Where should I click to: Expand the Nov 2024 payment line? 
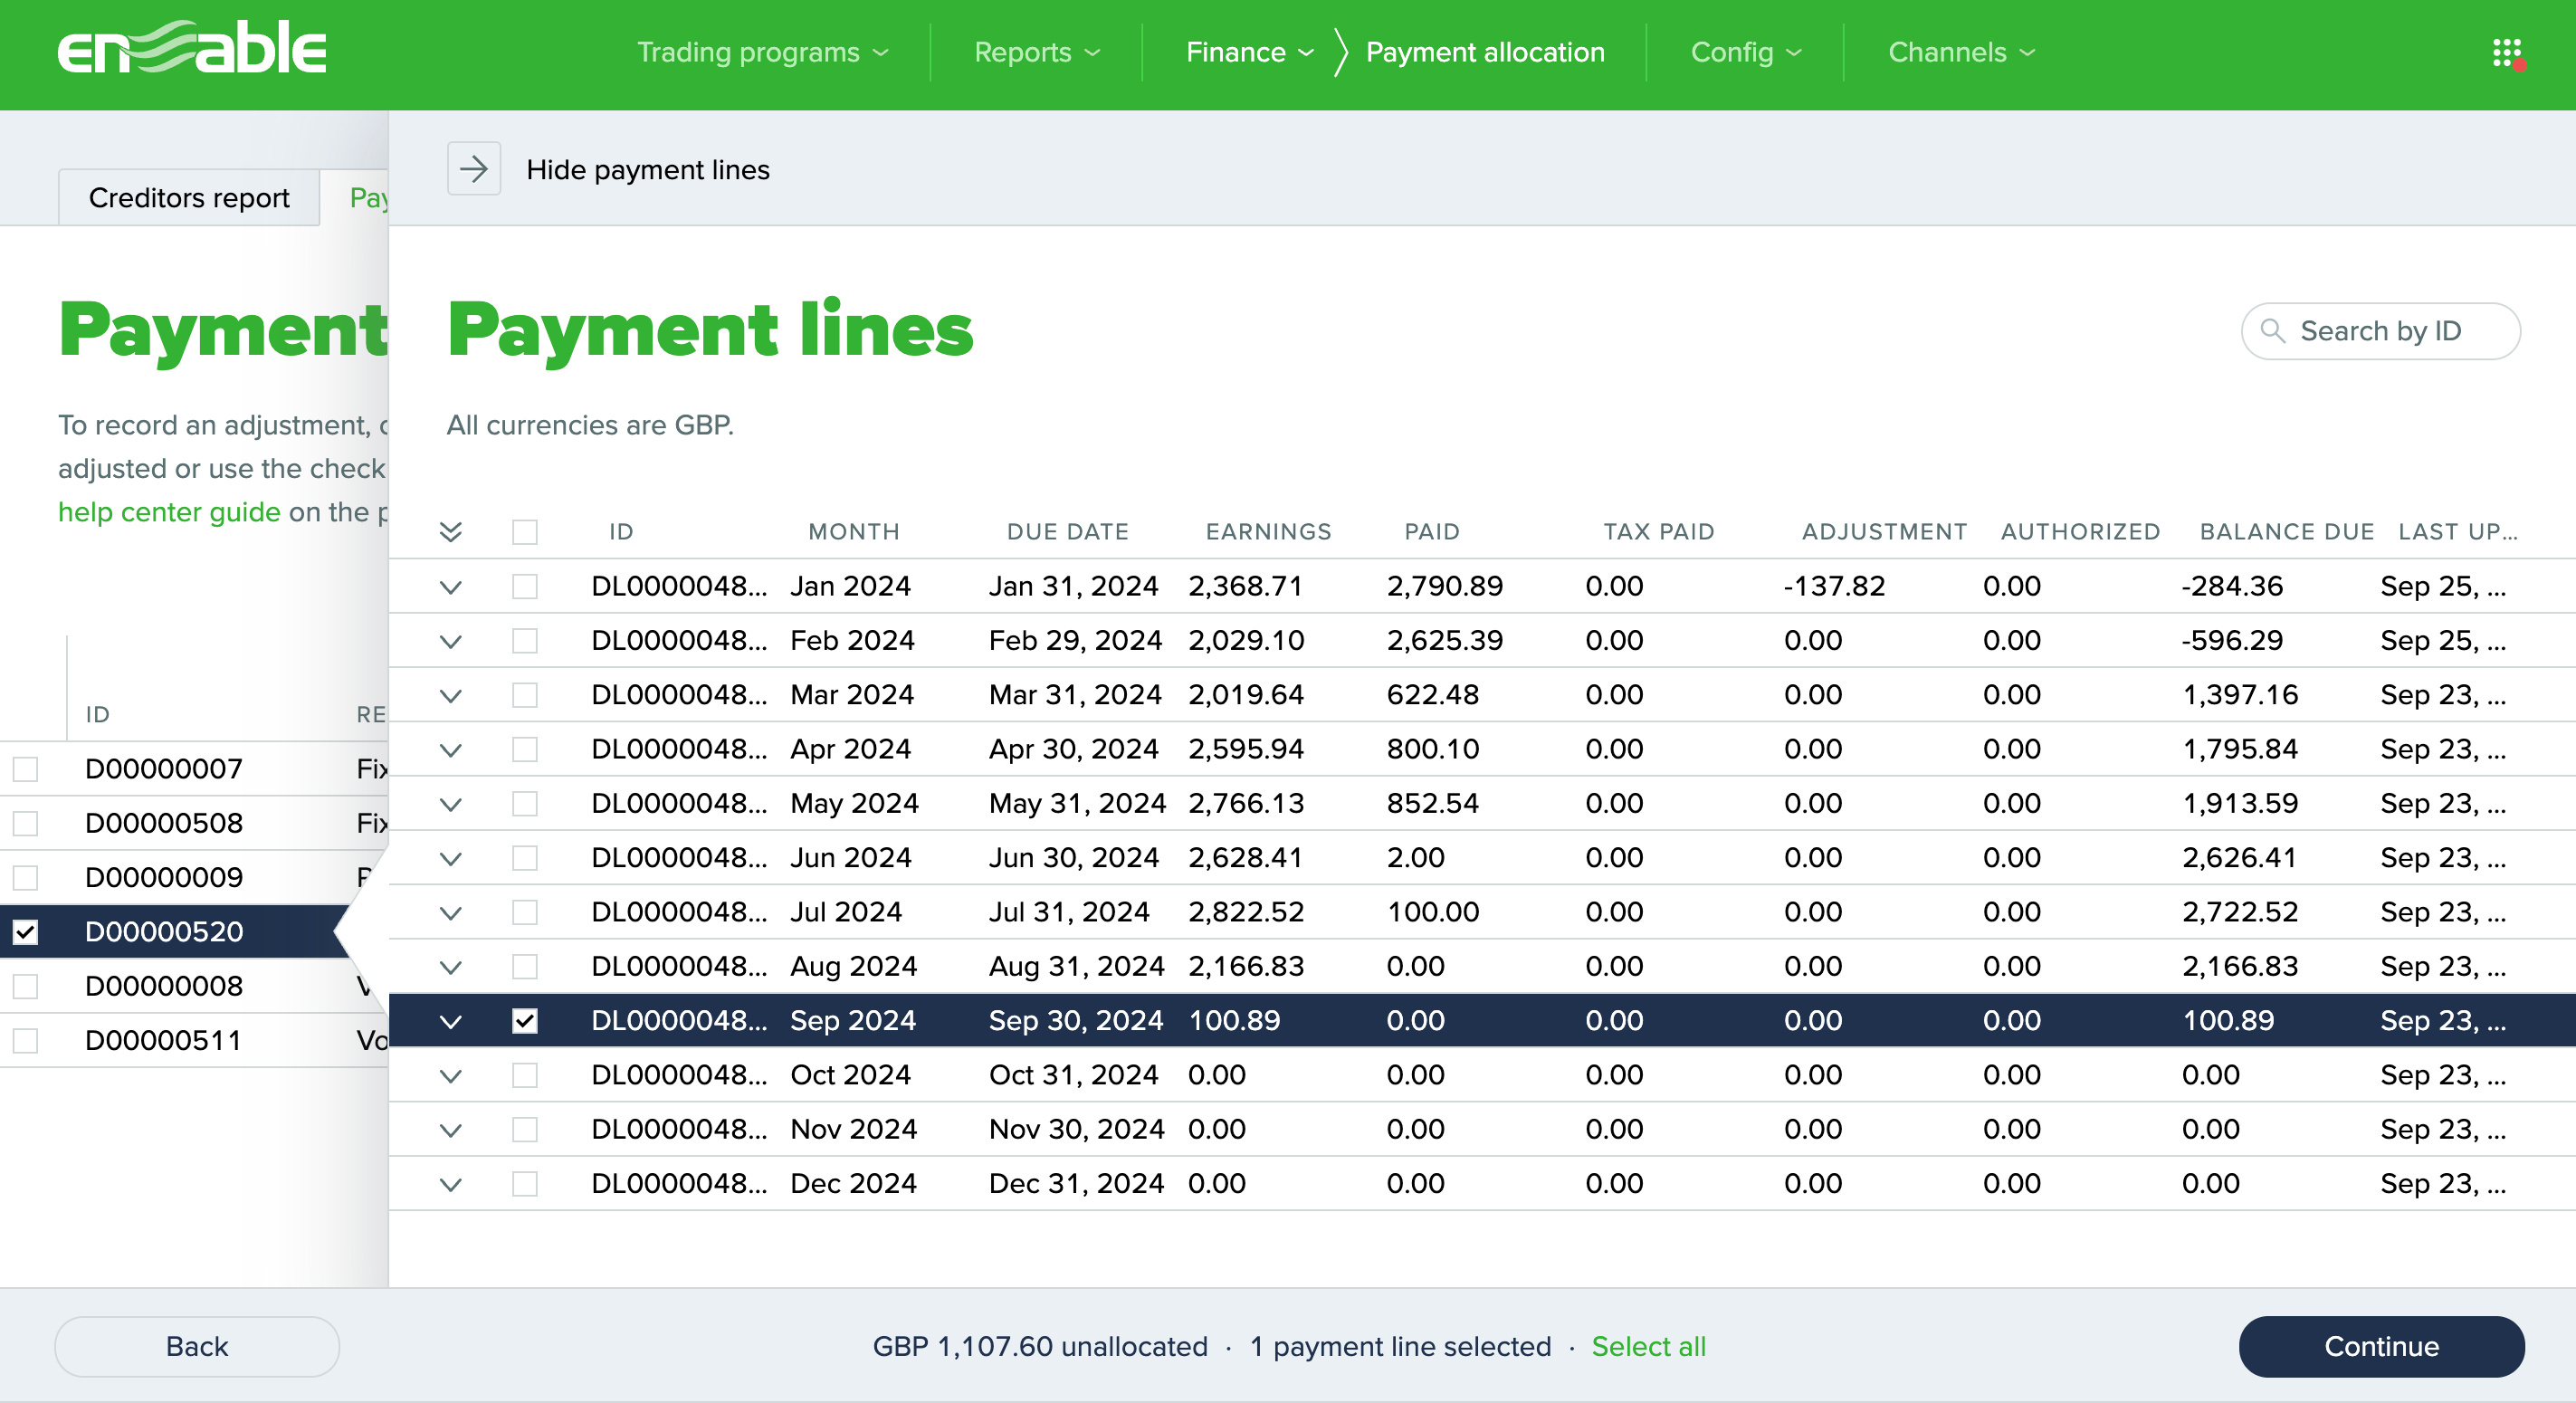coord(451,1130)
